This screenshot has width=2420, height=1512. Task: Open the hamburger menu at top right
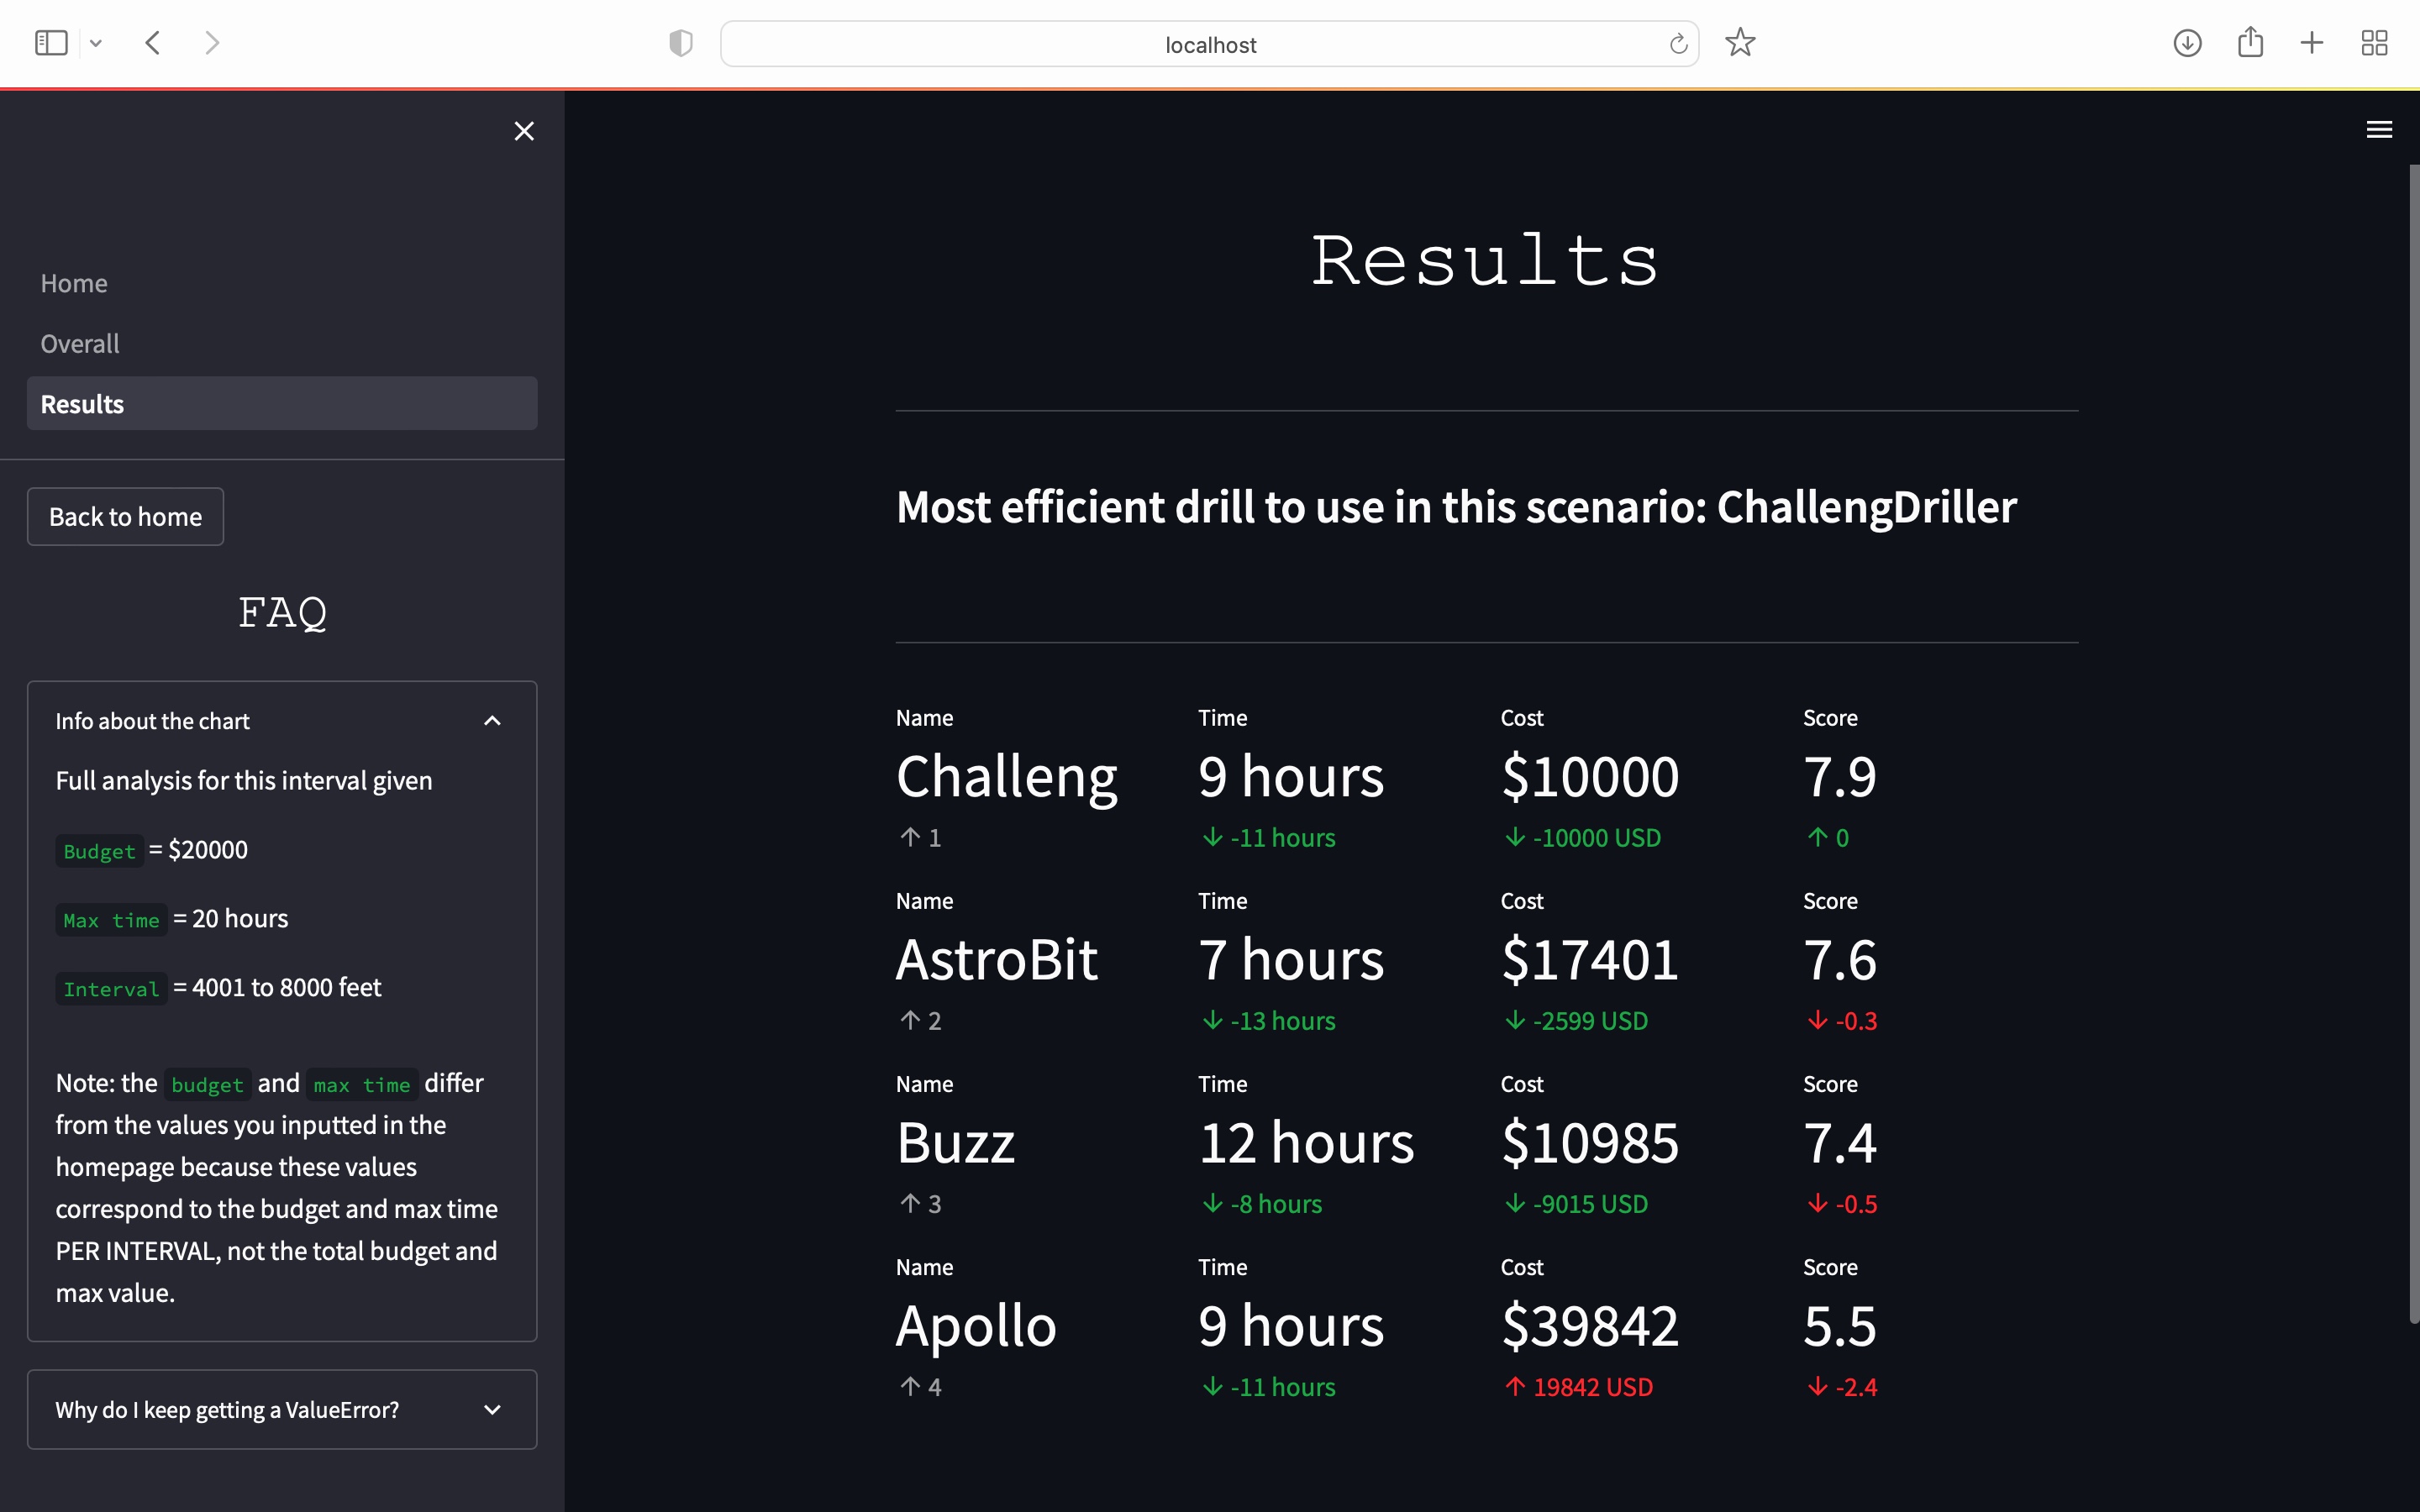(x=2379, y=130)
